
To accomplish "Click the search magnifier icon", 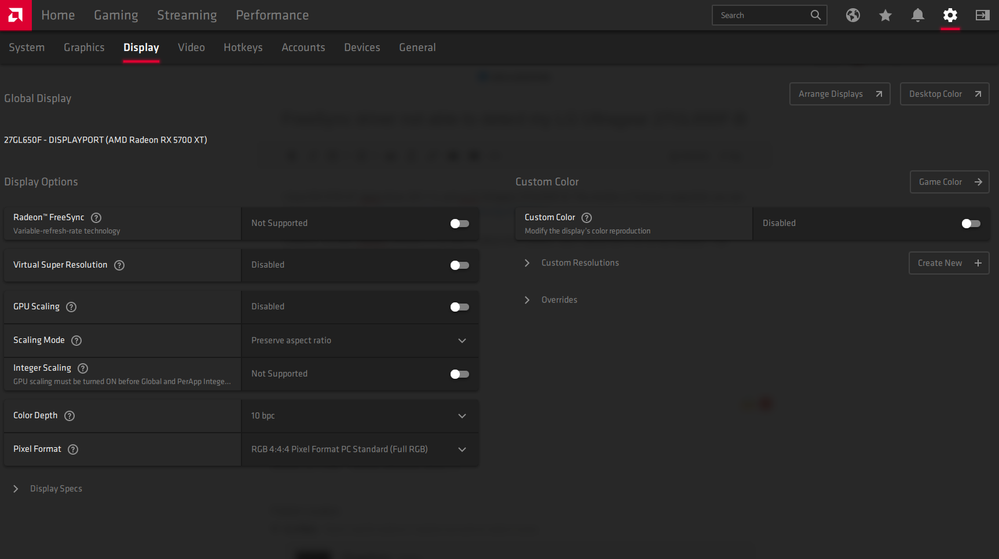I will pyautogui.click(x=816, y=15).
